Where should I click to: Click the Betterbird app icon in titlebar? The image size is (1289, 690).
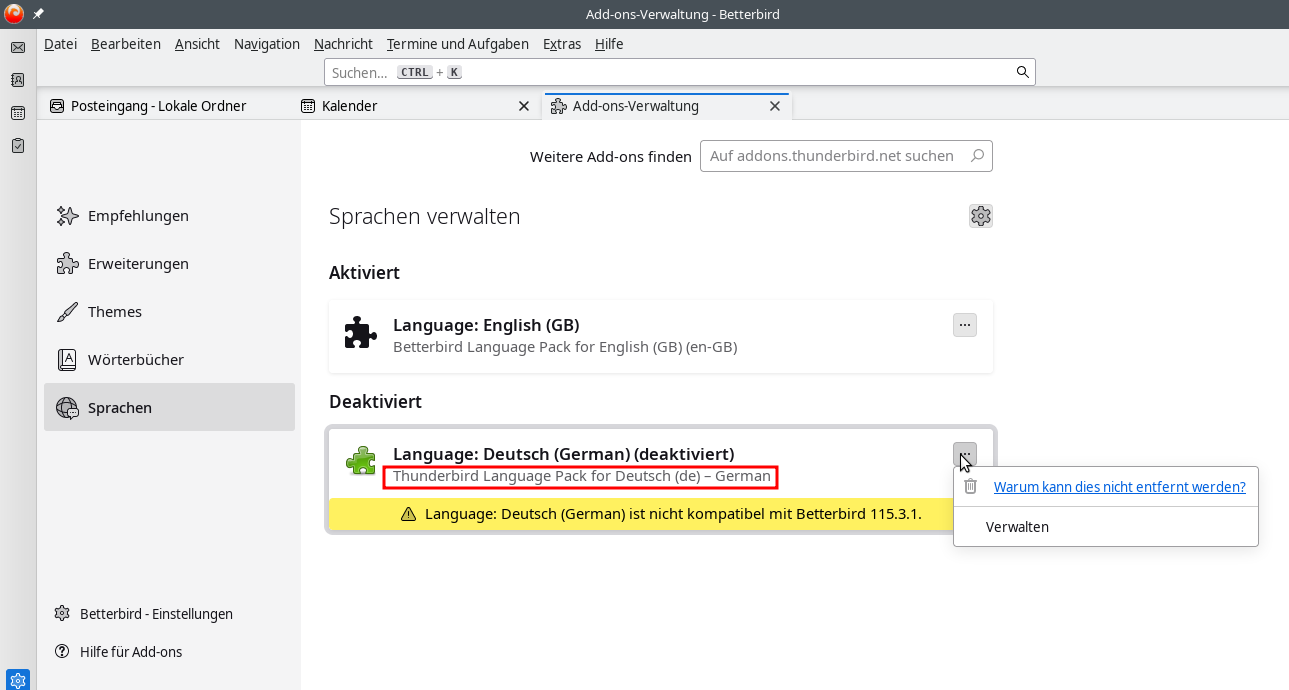tap(14, 14)
